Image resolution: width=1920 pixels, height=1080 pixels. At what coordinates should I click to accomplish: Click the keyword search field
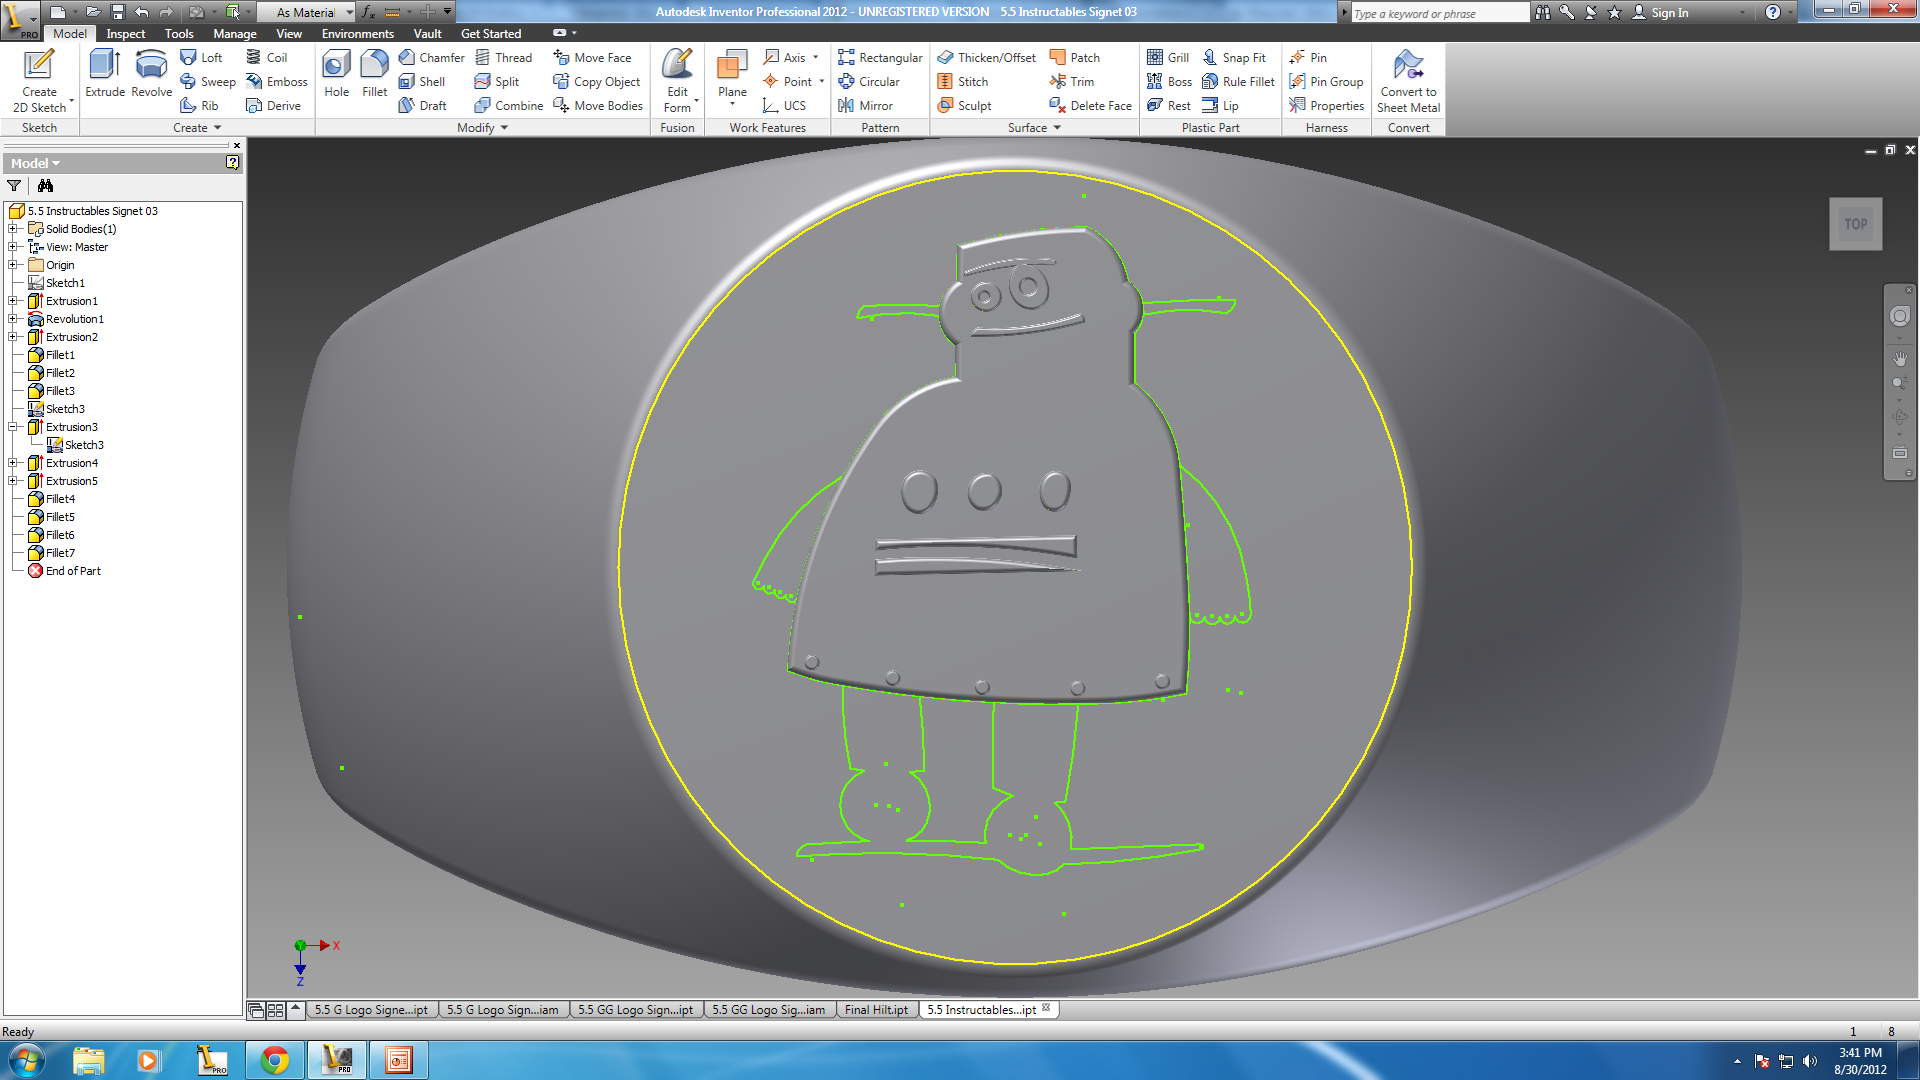(1440, 13)
